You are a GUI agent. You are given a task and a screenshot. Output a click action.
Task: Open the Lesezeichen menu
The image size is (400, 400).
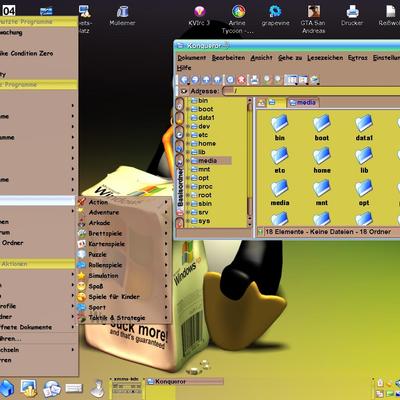tap(325, 58)
